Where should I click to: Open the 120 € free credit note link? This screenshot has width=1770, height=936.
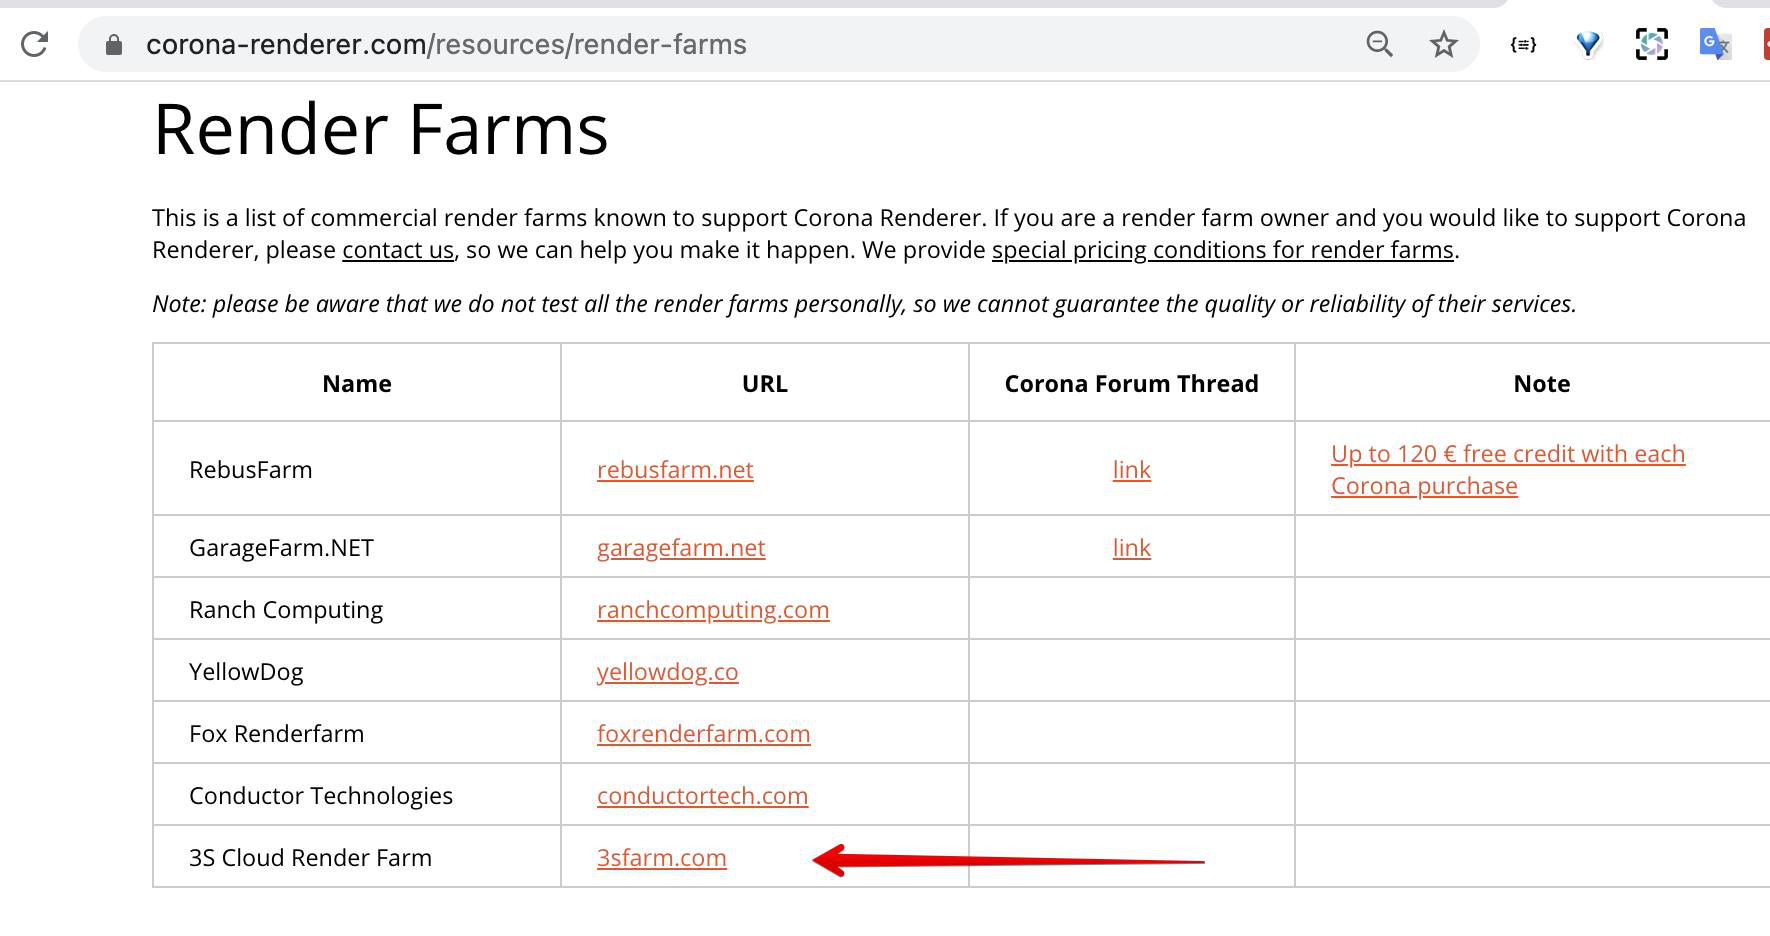point(1507,469)
